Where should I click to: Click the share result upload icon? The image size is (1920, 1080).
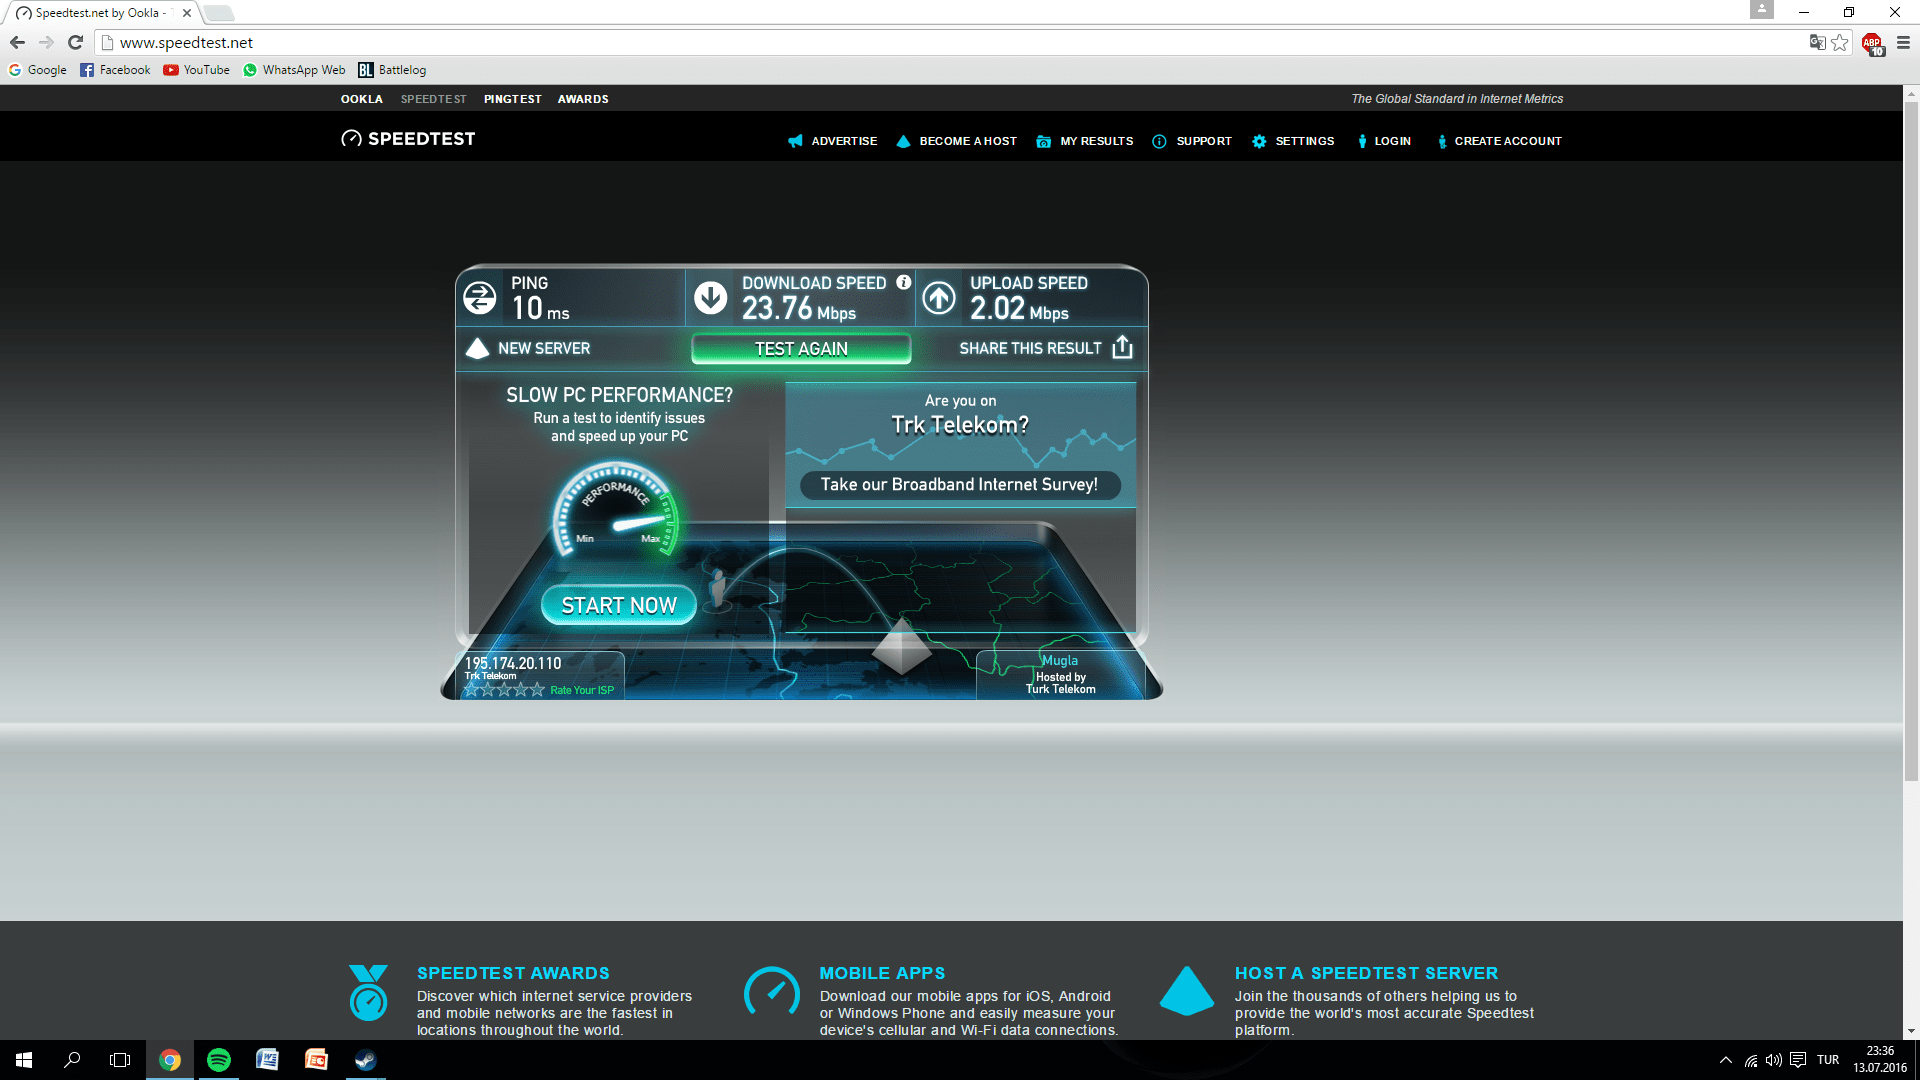click(1122, 347)
